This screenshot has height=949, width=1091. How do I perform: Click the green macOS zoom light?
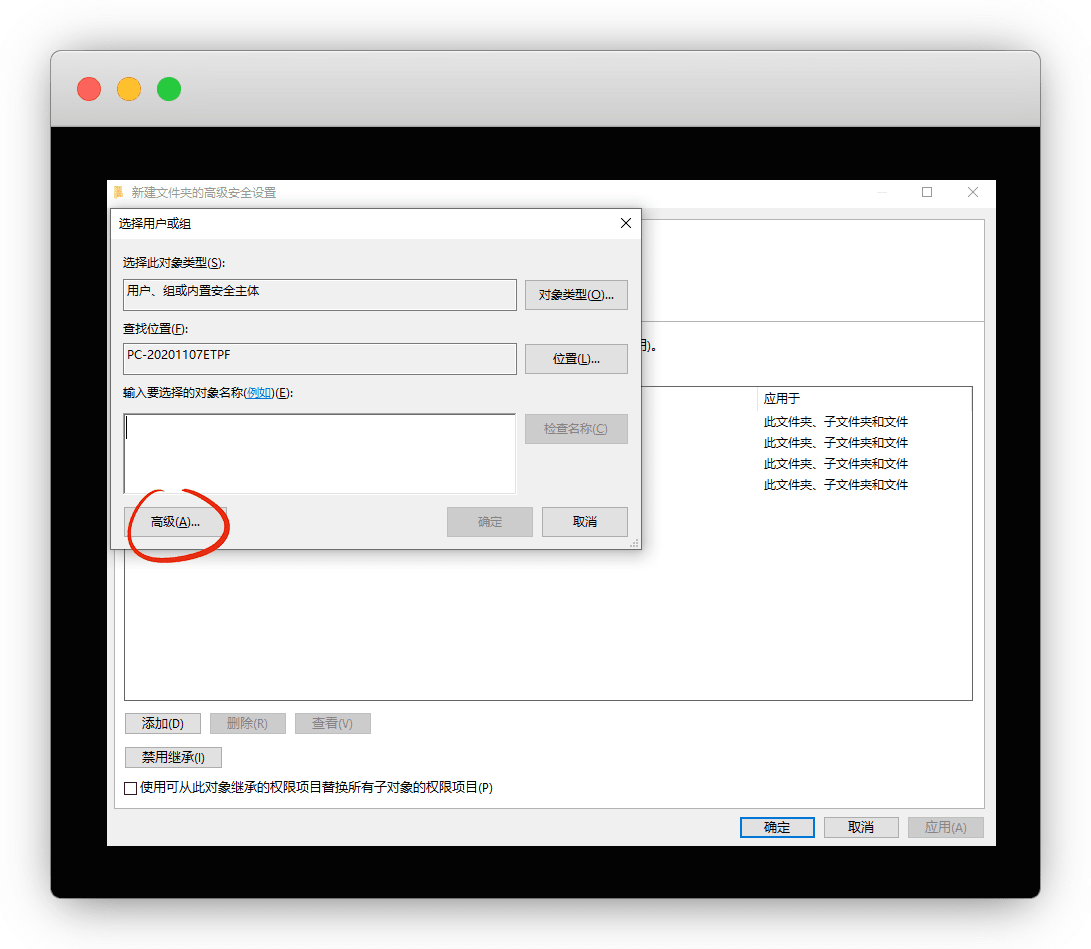coord(169,89)
